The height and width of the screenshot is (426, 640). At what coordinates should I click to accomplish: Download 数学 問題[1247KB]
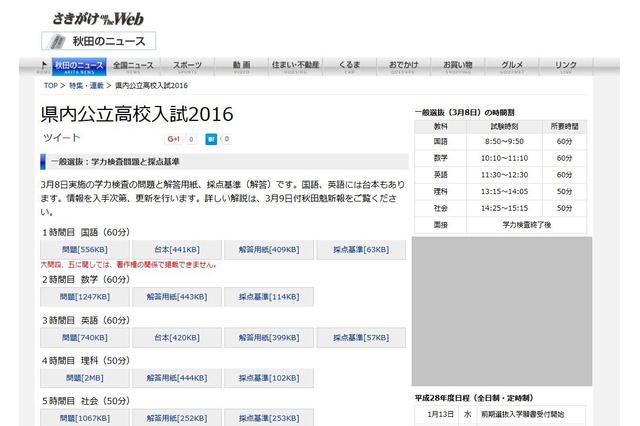(85, 297)
